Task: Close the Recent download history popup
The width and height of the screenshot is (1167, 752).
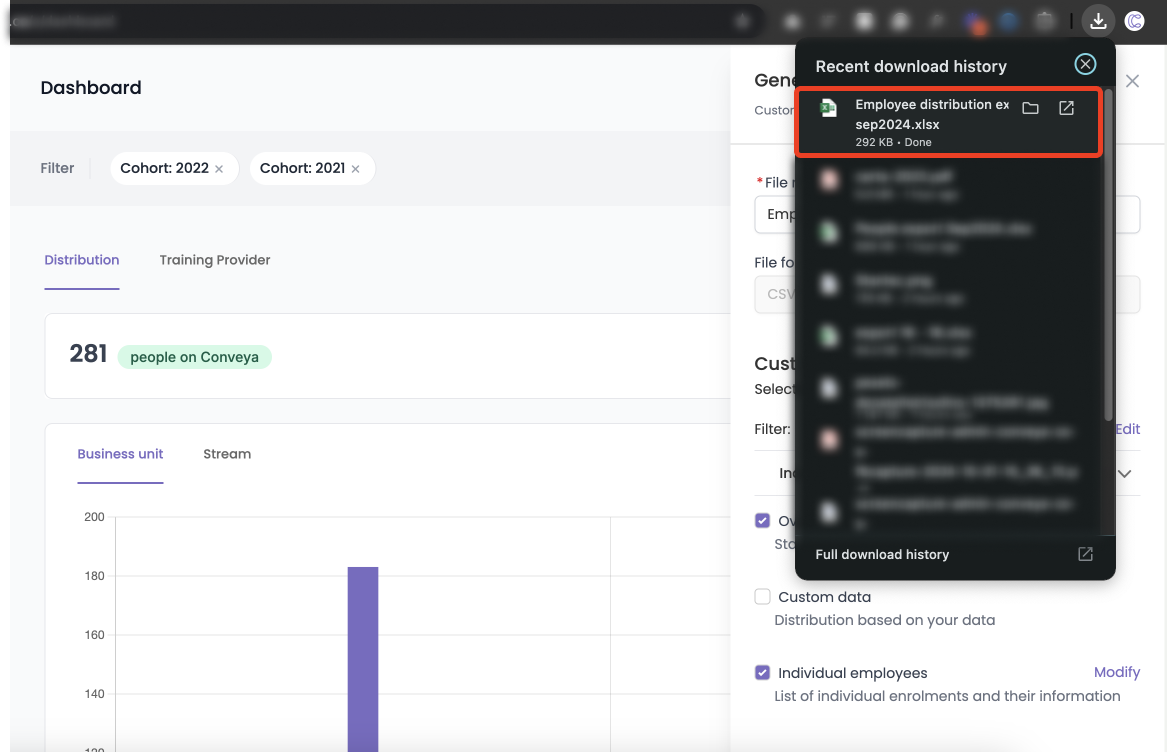Action: click(1085, 65)
